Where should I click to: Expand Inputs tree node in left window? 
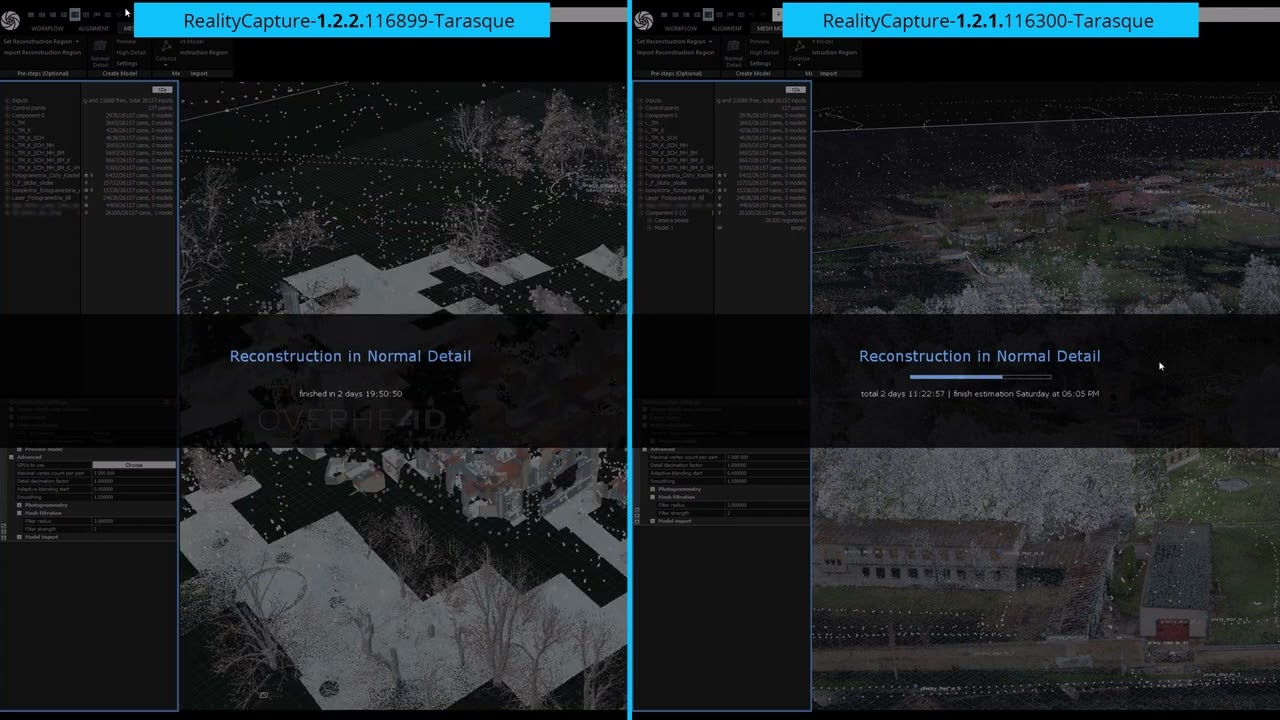pyautogui.click(x=7, y=101)
